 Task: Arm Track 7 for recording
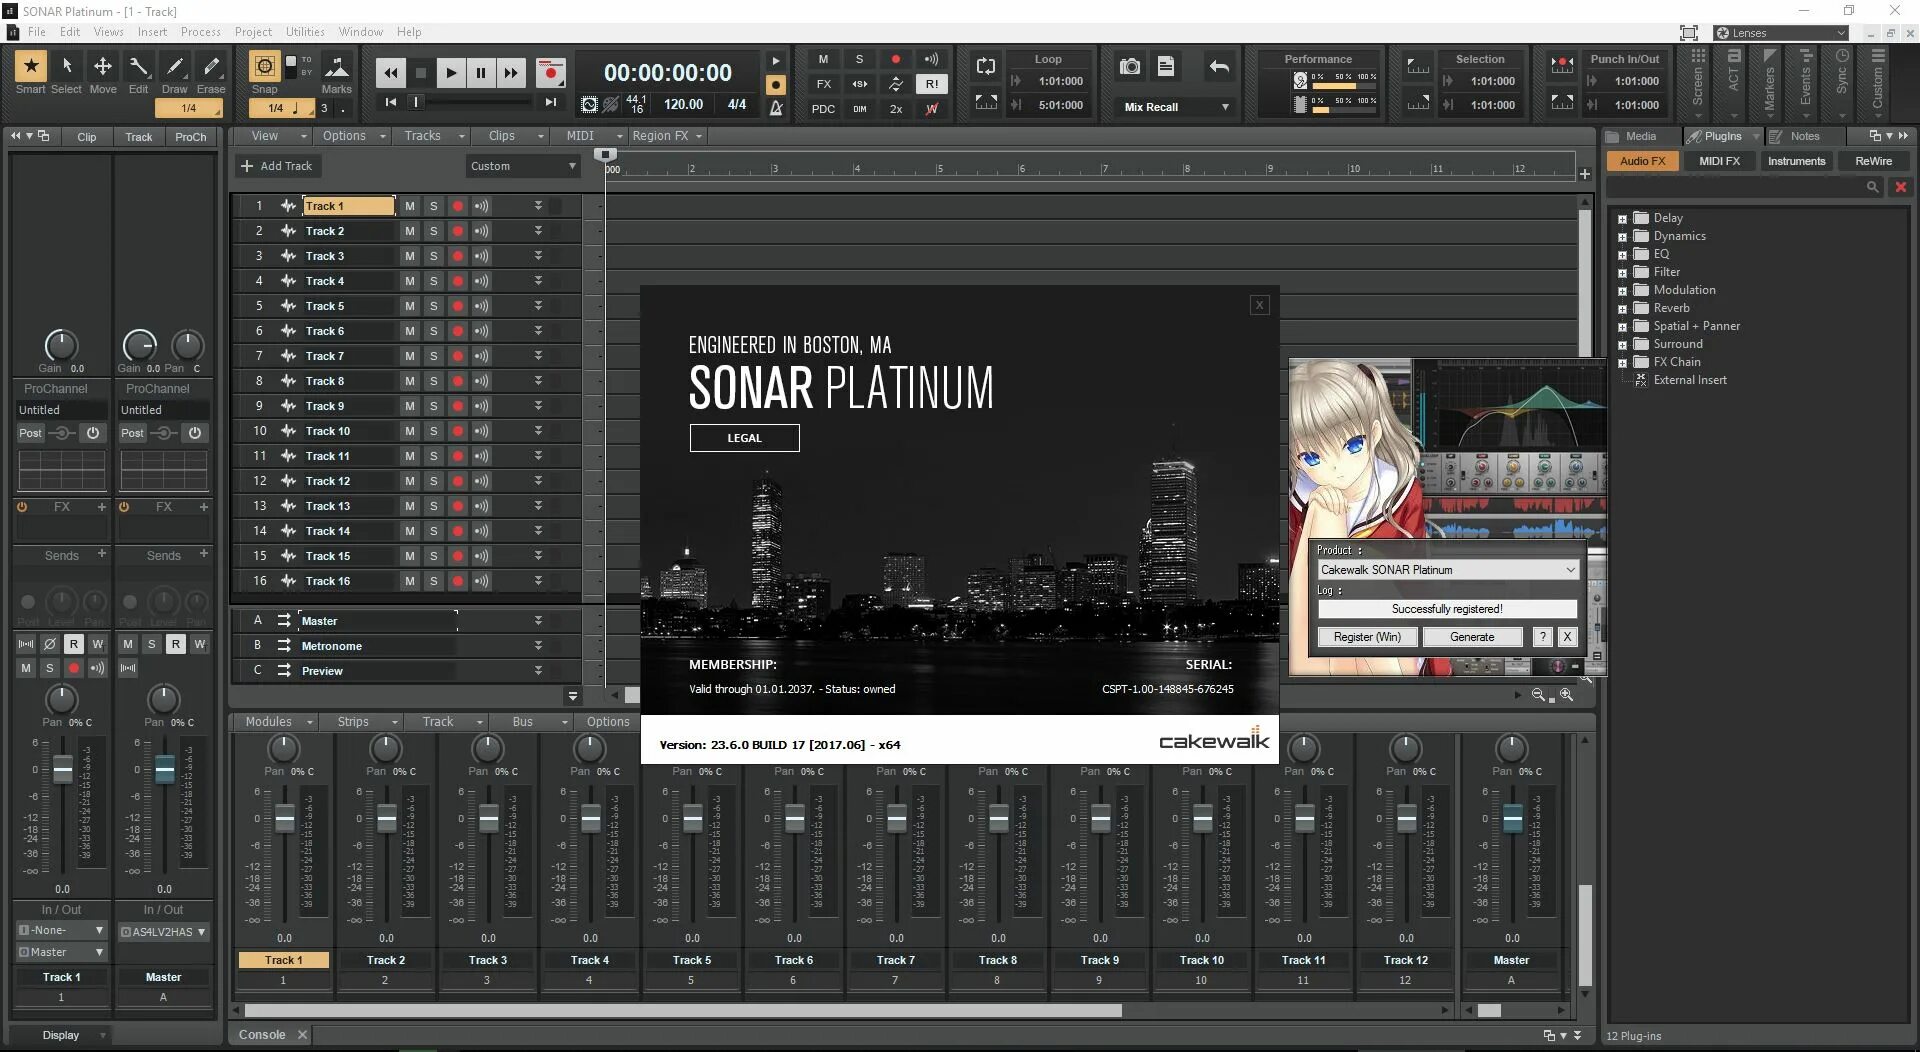[x=457, y=356]
